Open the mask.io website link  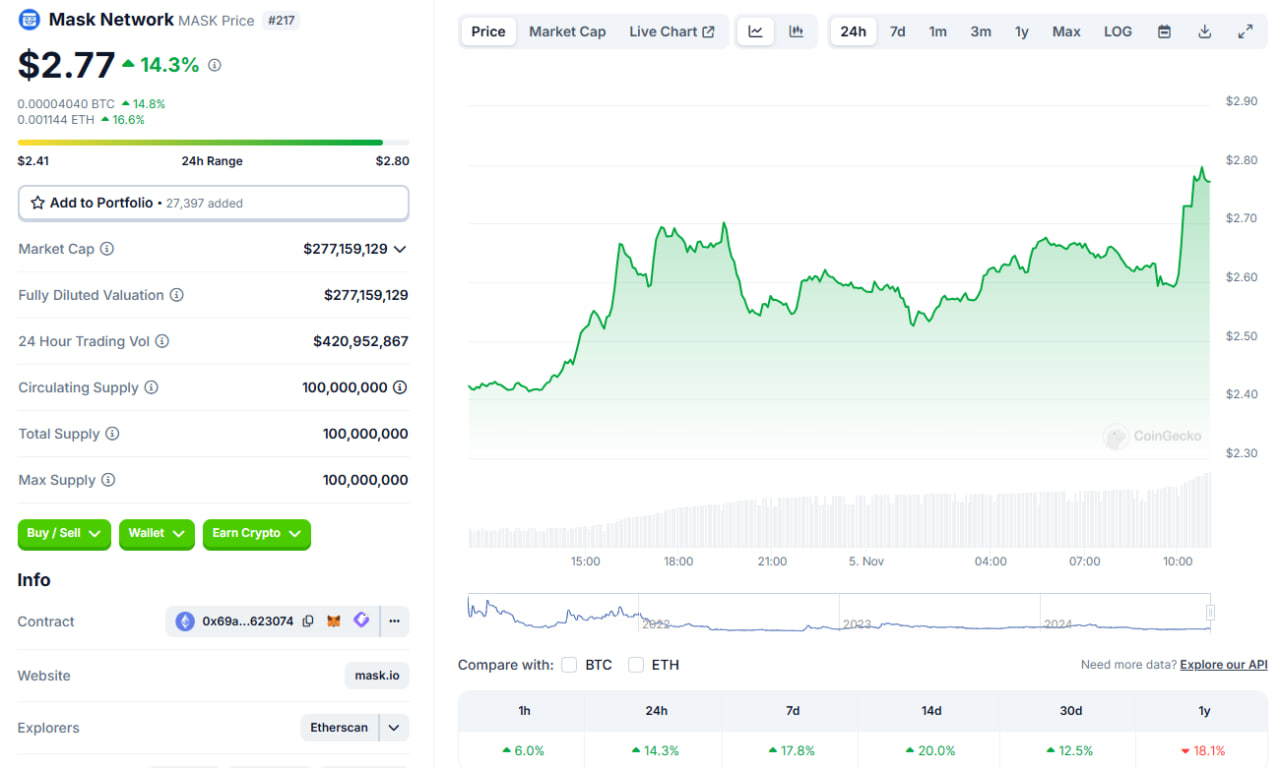[377, 675]
